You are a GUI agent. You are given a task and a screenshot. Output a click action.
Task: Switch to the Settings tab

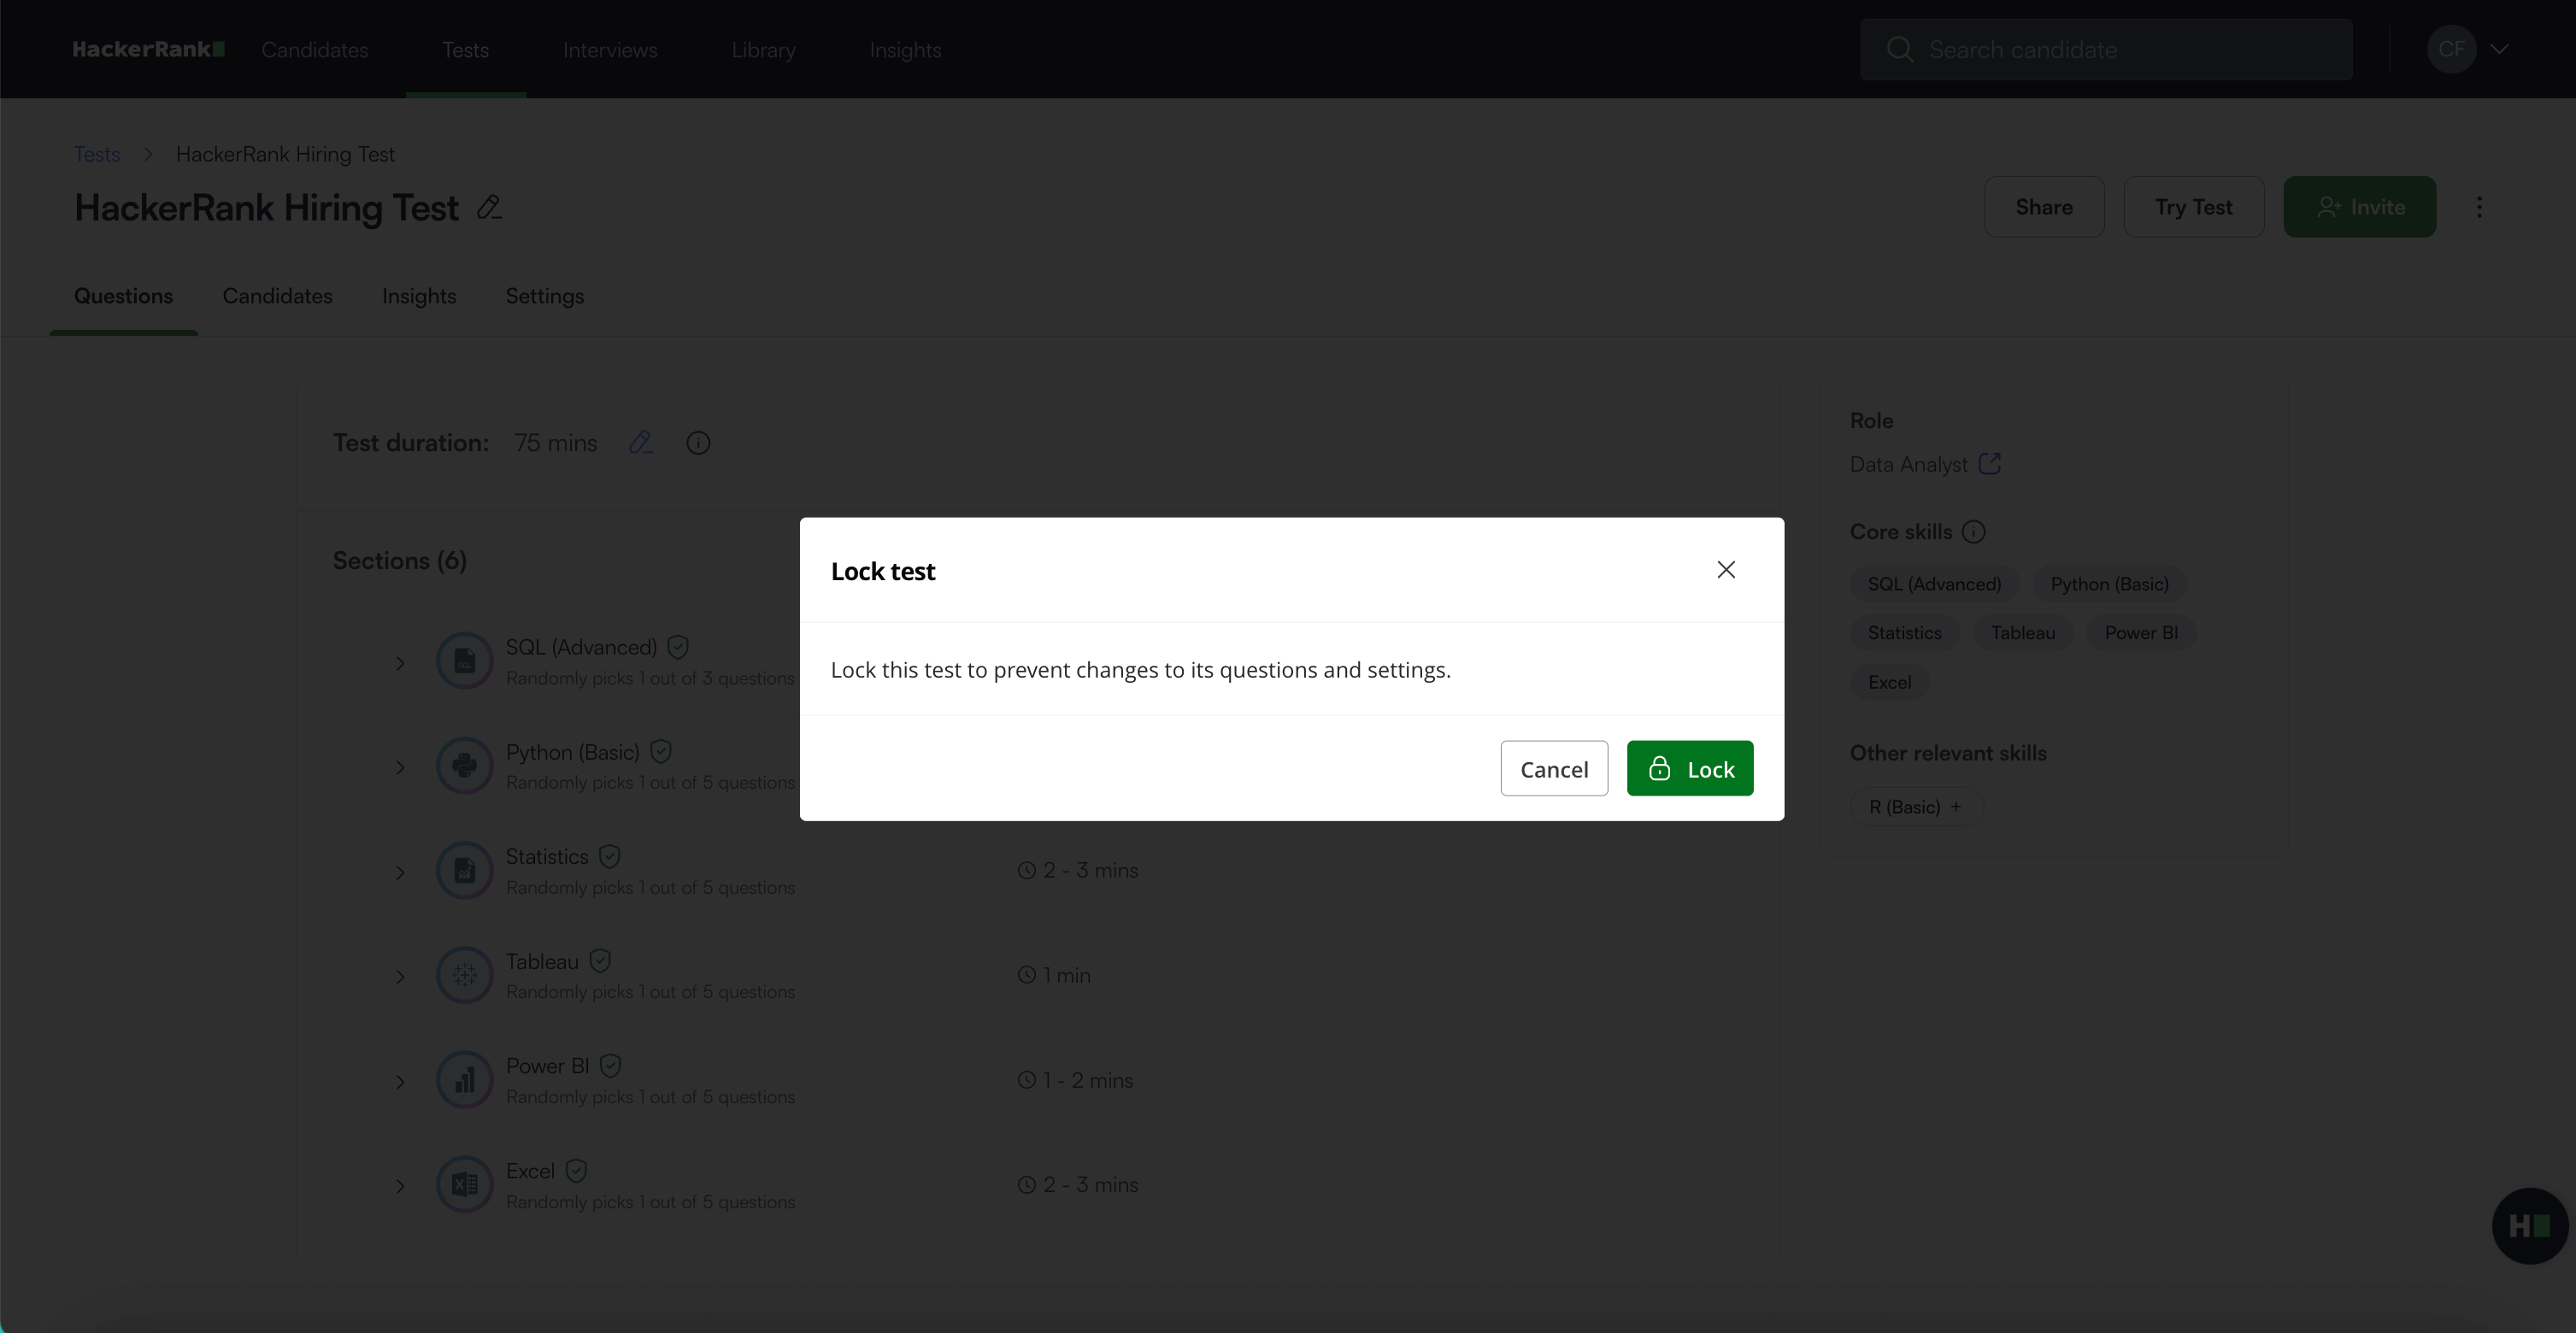[x=544, y=296]
